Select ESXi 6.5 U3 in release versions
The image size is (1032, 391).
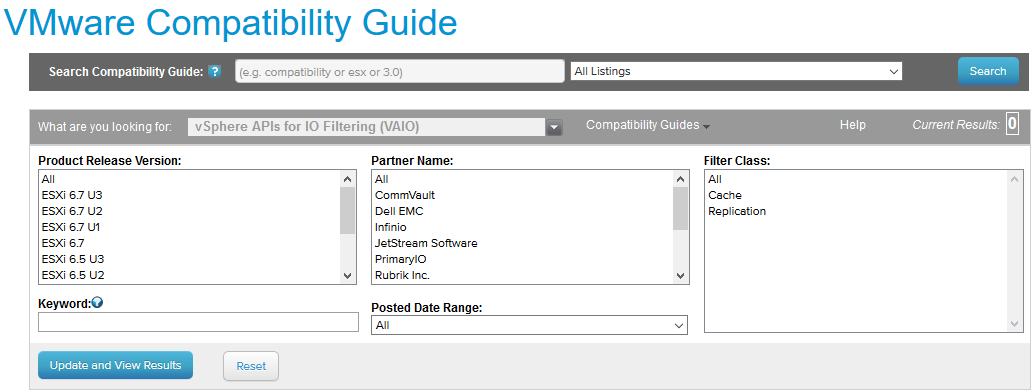tap(189, 259)
